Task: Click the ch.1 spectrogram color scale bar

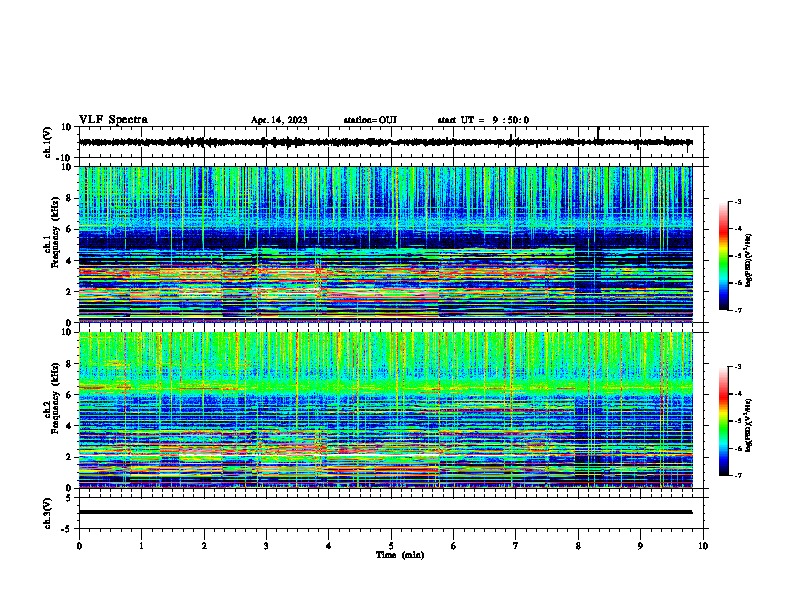Action: 724,256
